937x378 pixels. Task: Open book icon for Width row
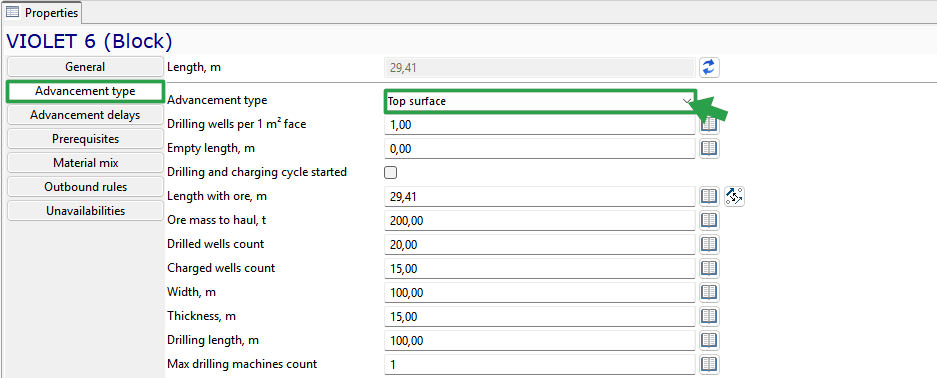tap(709, 292)
